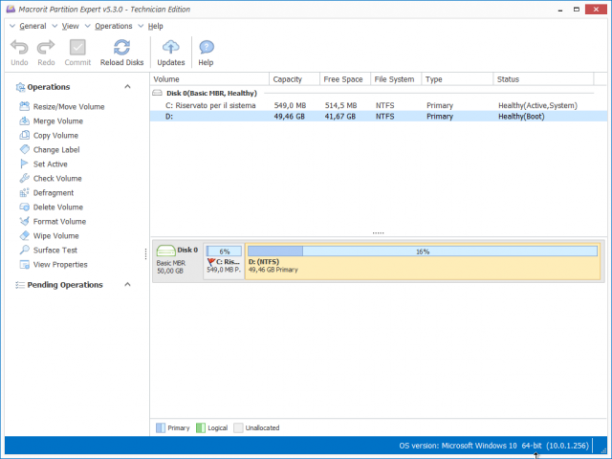Open the View menu
This screenshot has width=612, height=459.
pos(70,26)
